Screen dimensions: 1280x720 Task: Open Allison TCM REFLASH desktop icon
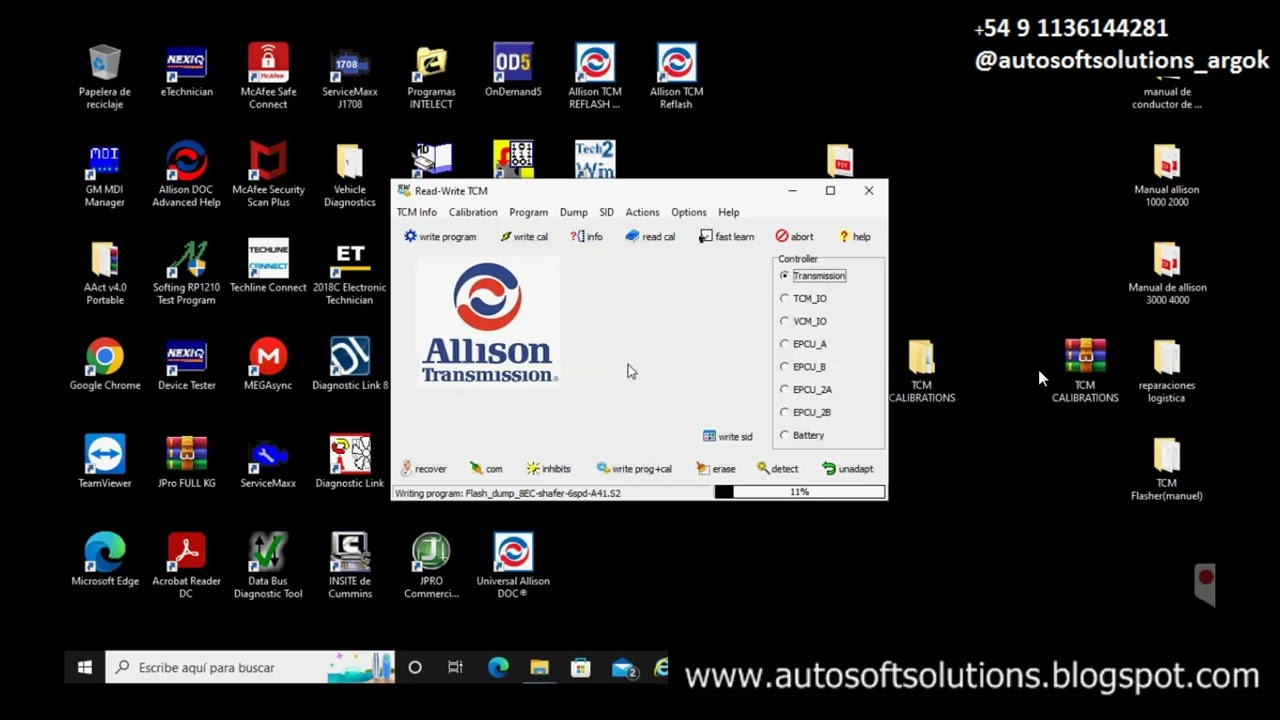(595, 77)
